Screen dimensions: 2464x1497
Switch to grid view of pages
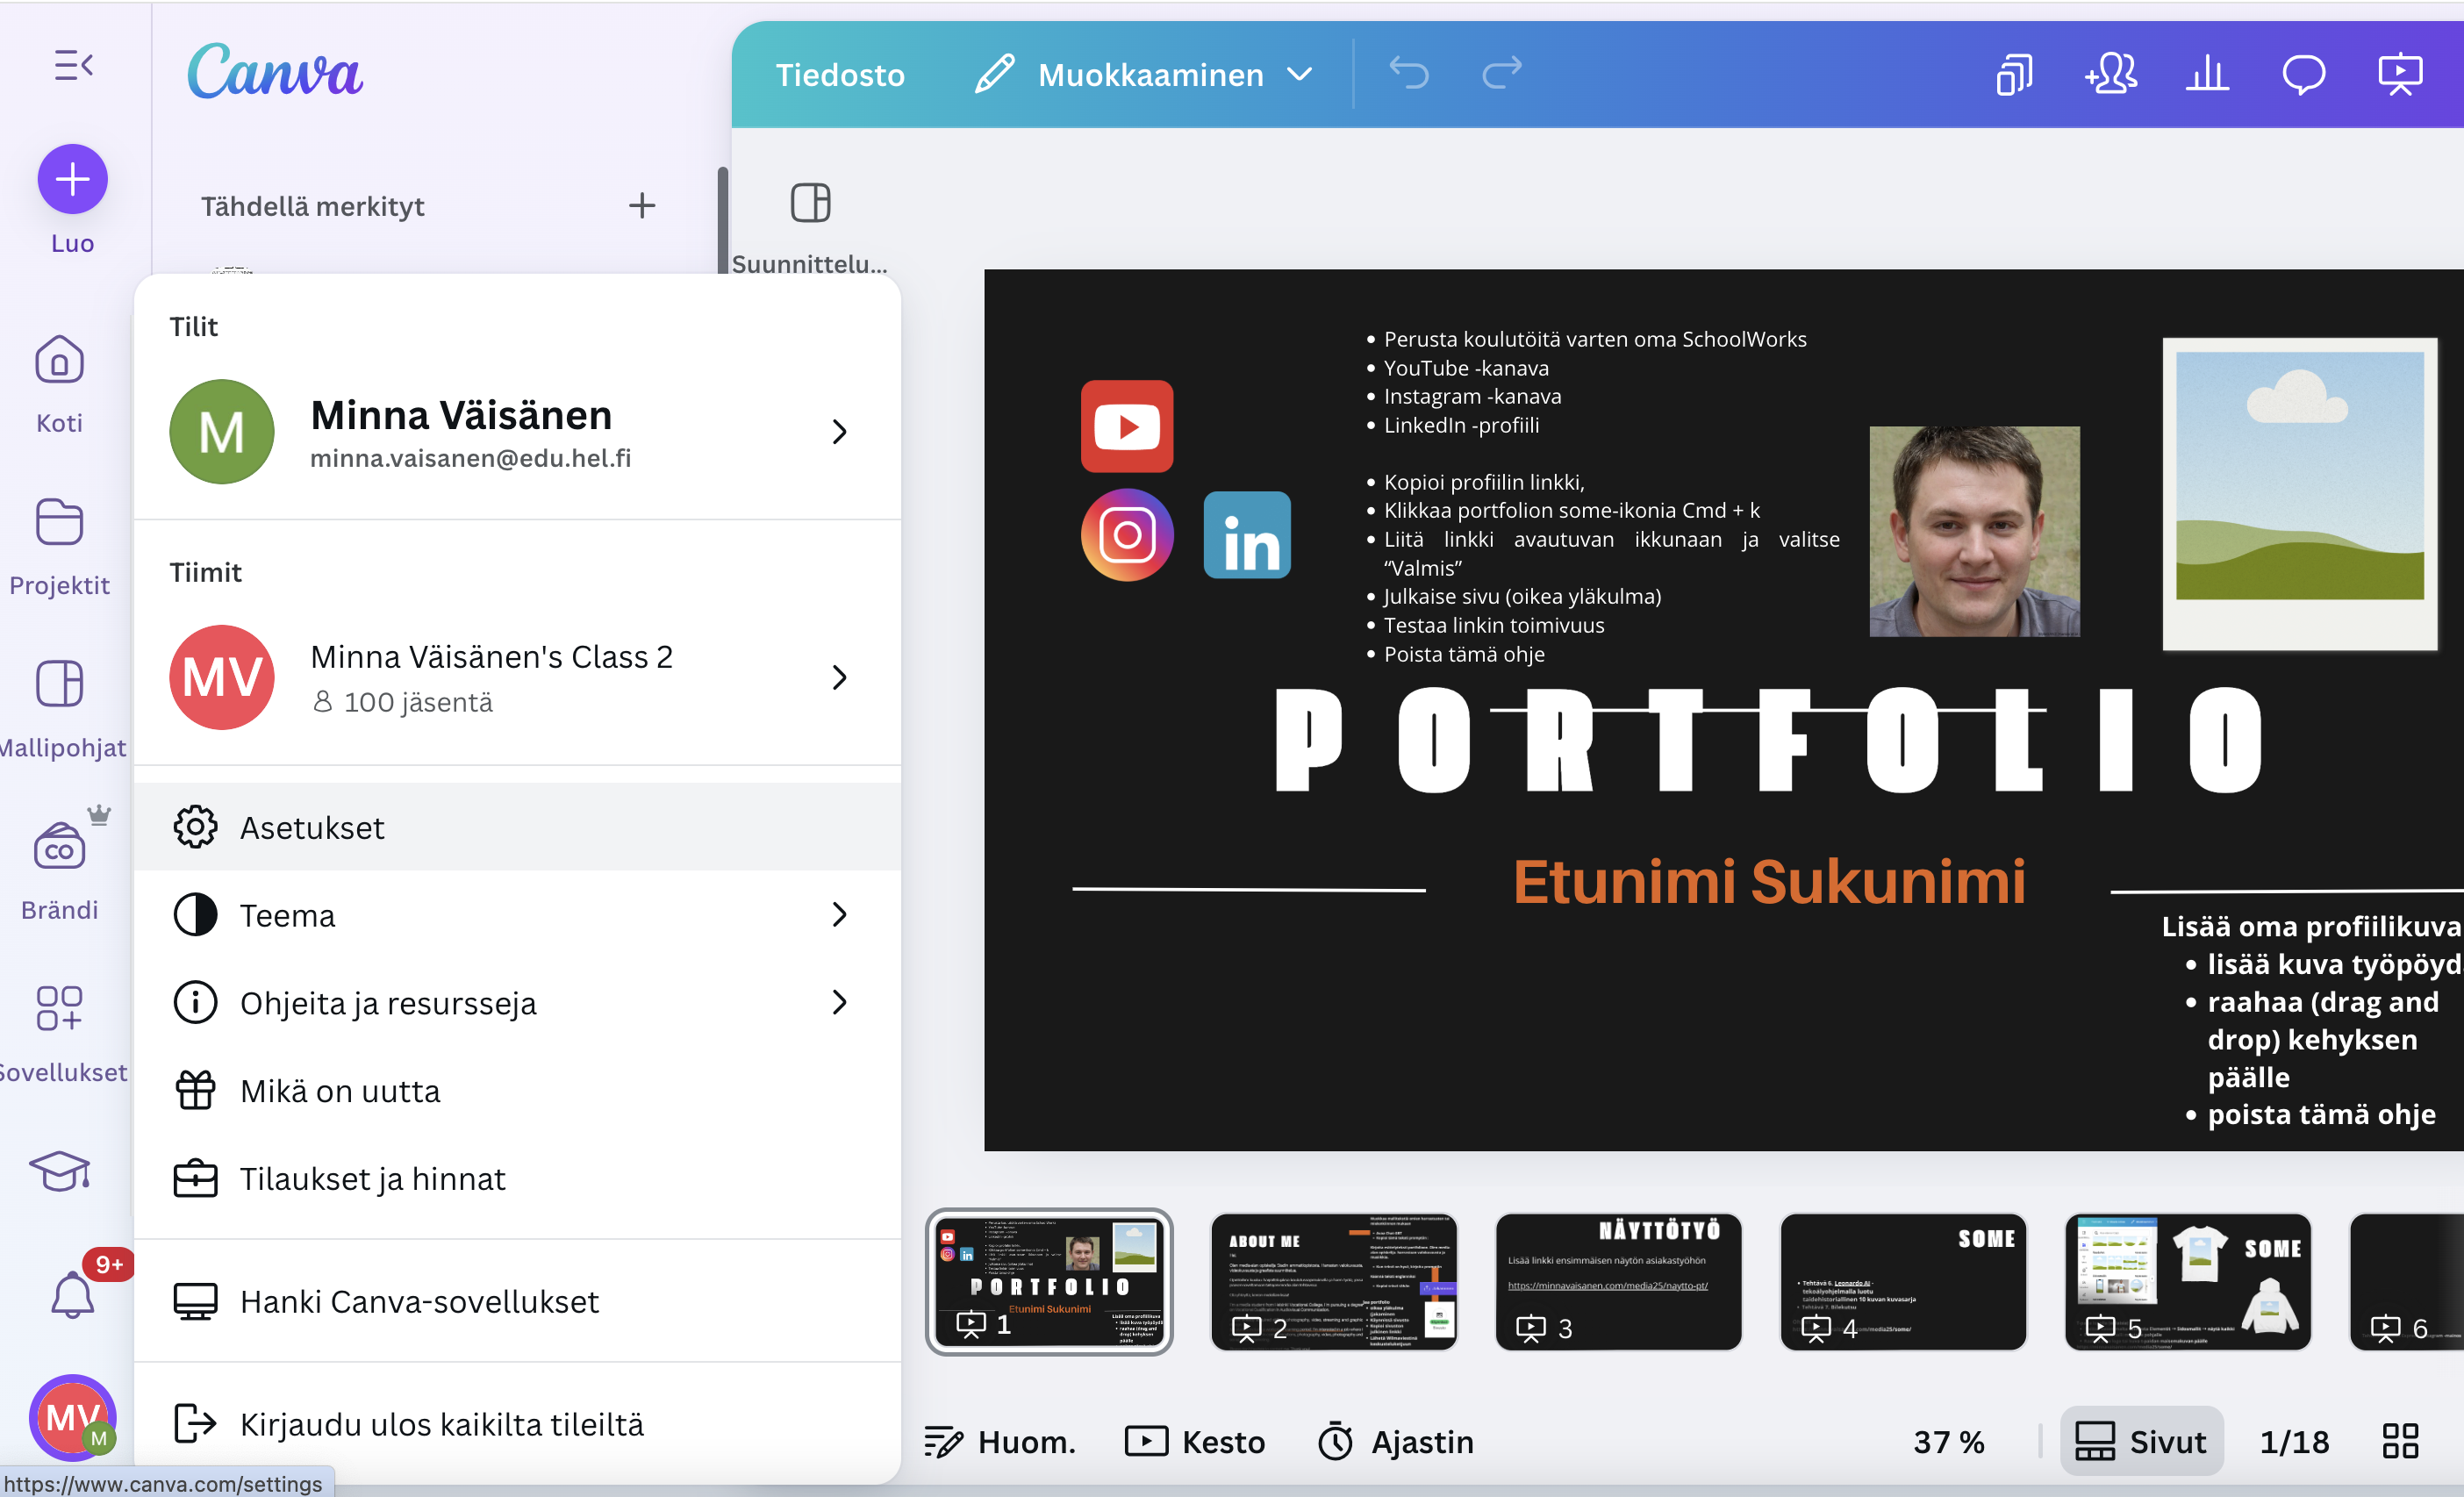point(2399,1441)
